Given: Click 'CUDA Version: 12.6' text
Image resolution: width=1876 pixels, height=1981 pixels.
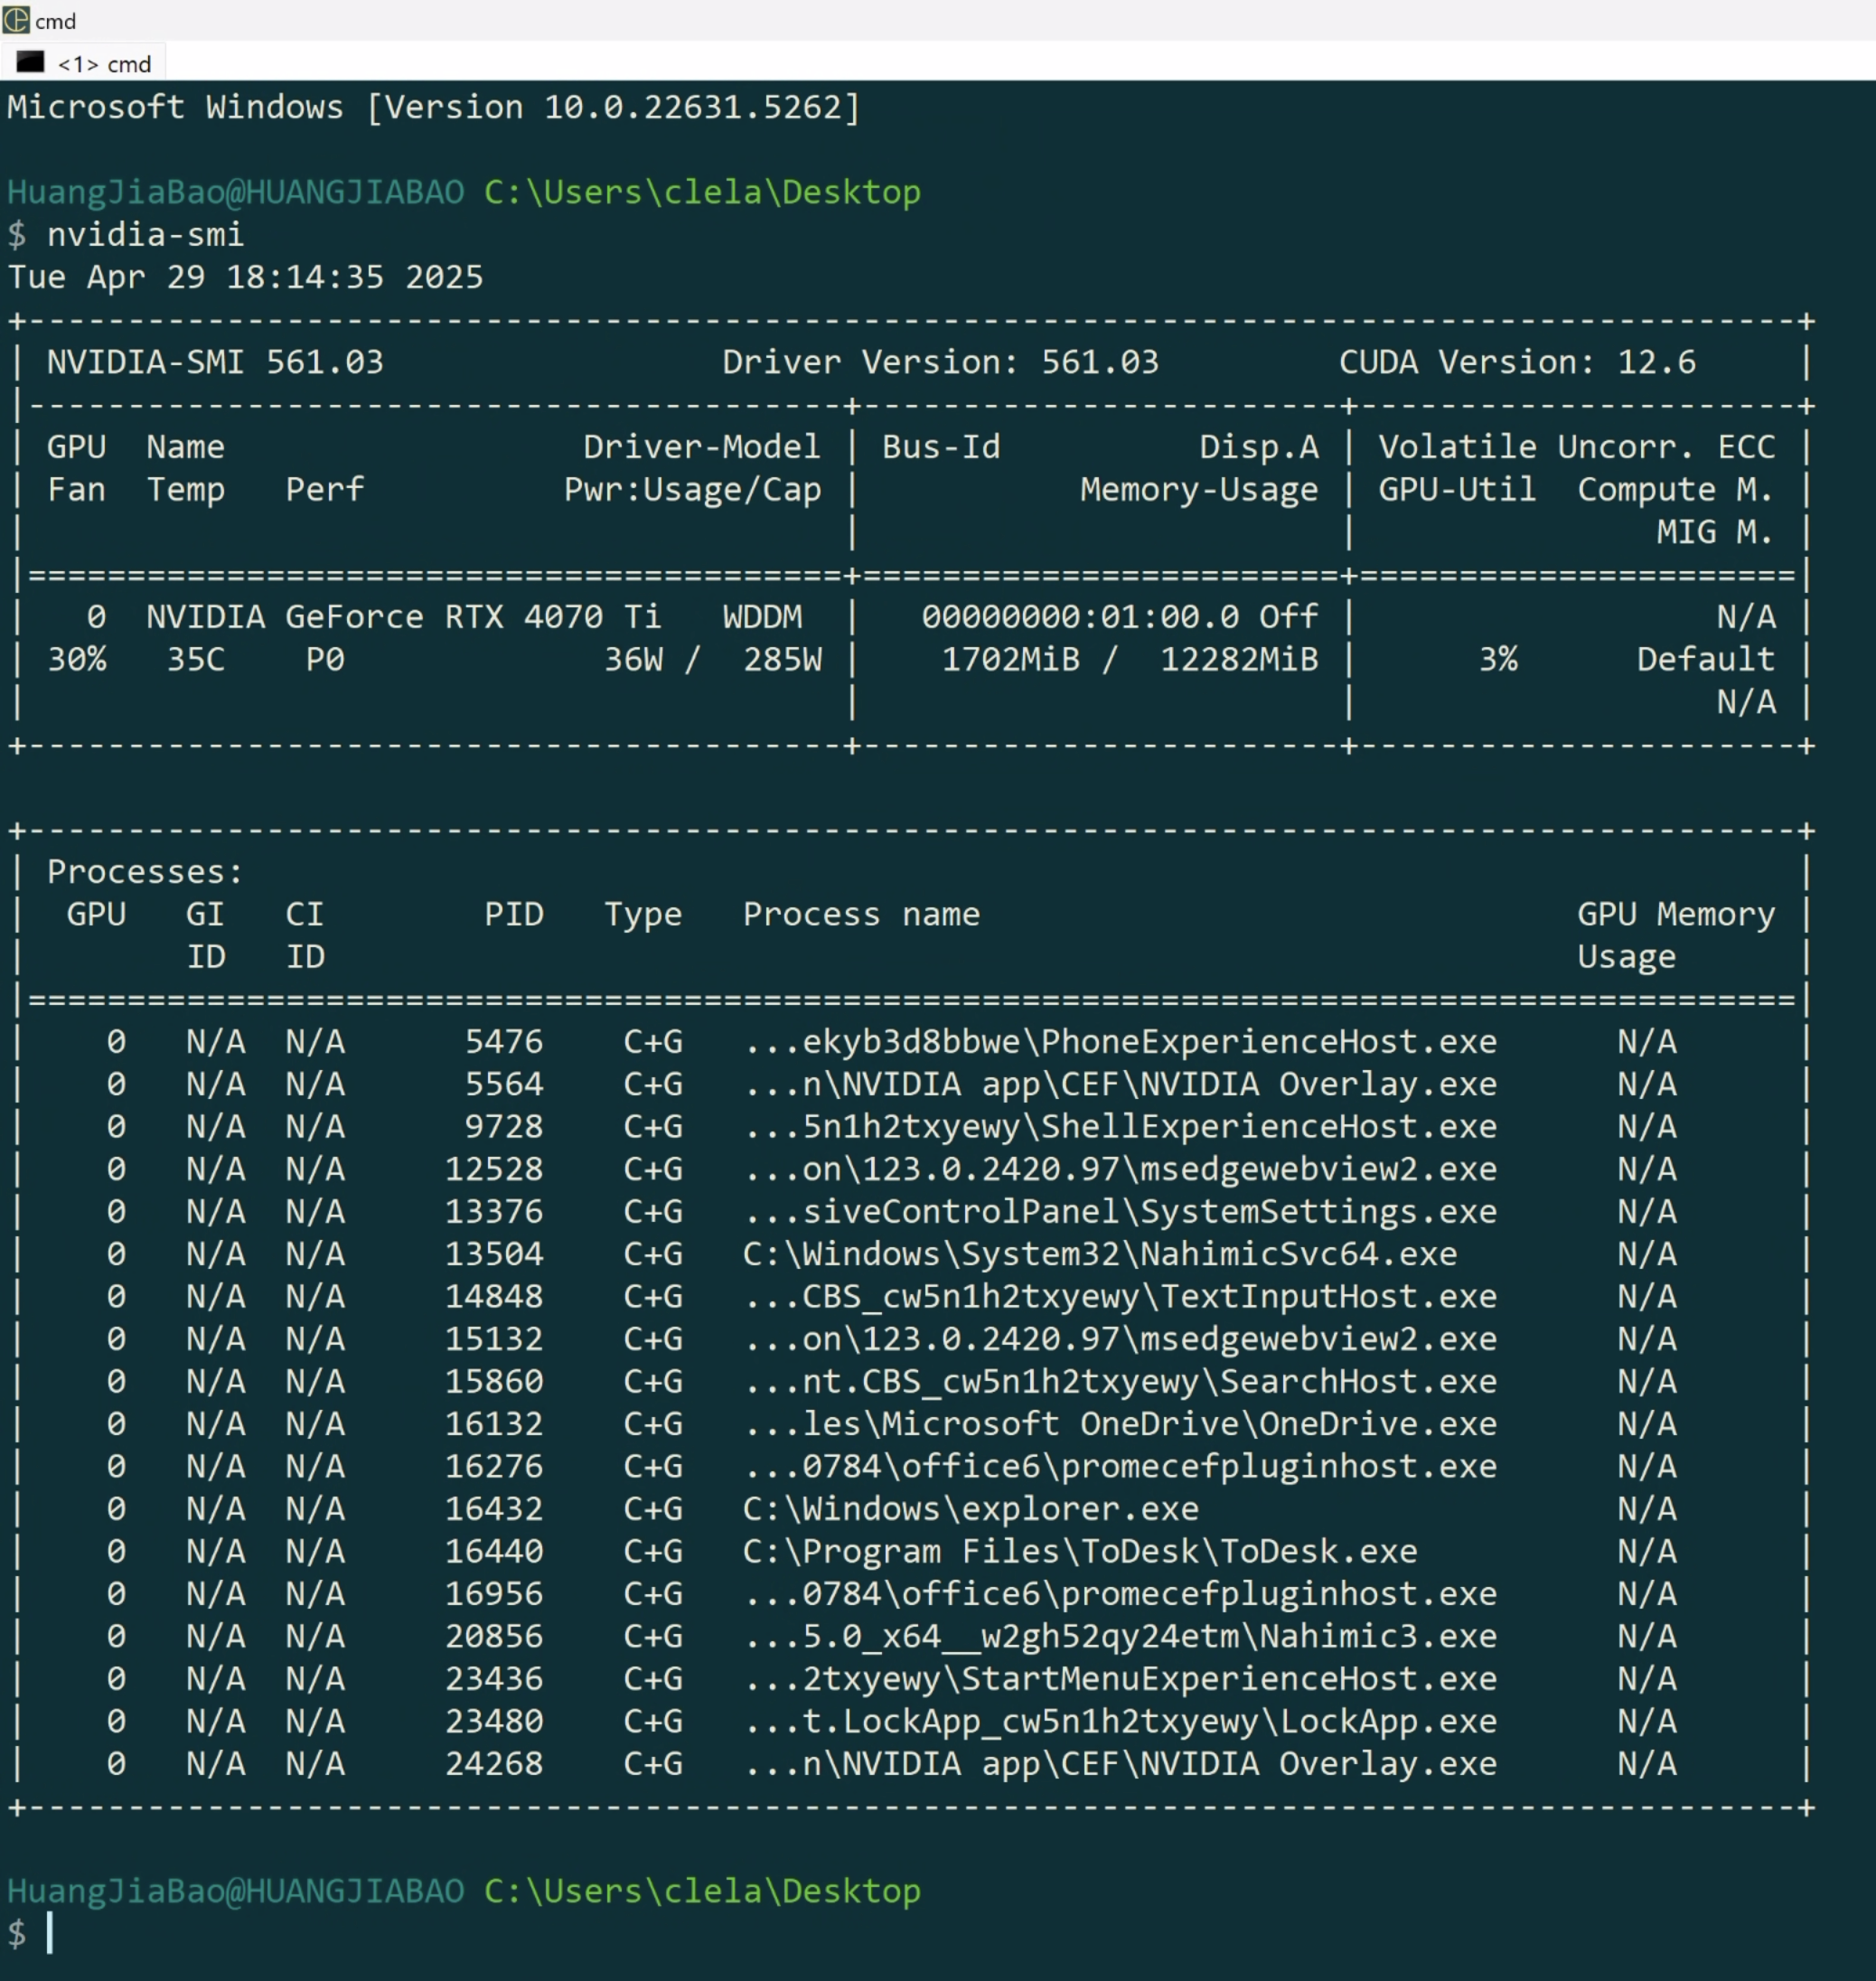Looking at the screenshot, I should (1517, 362).
